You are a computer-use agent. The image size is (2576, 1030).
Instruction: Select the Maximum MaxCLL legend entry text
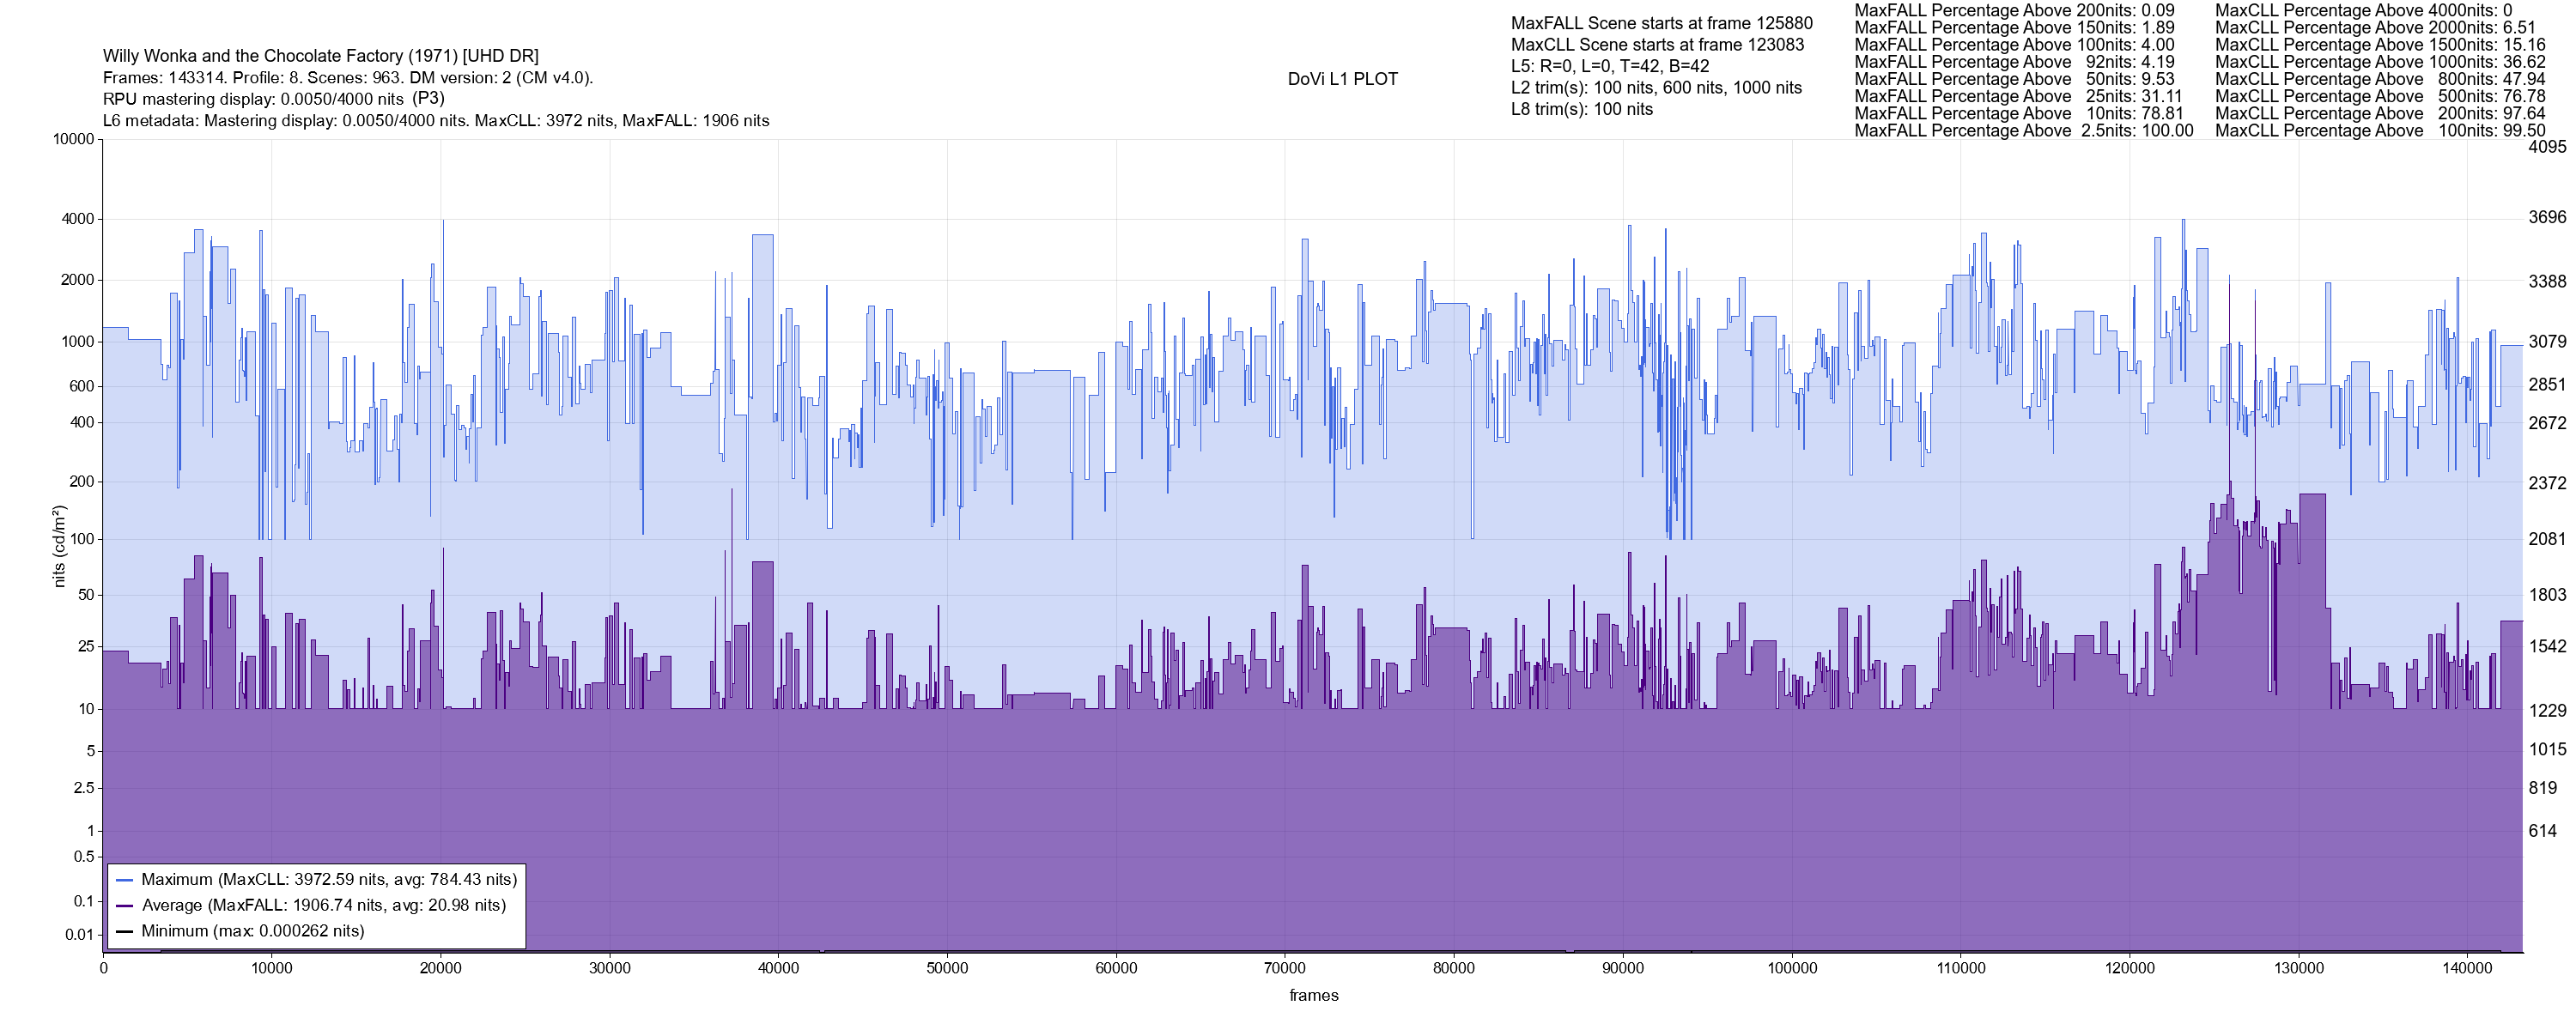[x=329, y=880]
